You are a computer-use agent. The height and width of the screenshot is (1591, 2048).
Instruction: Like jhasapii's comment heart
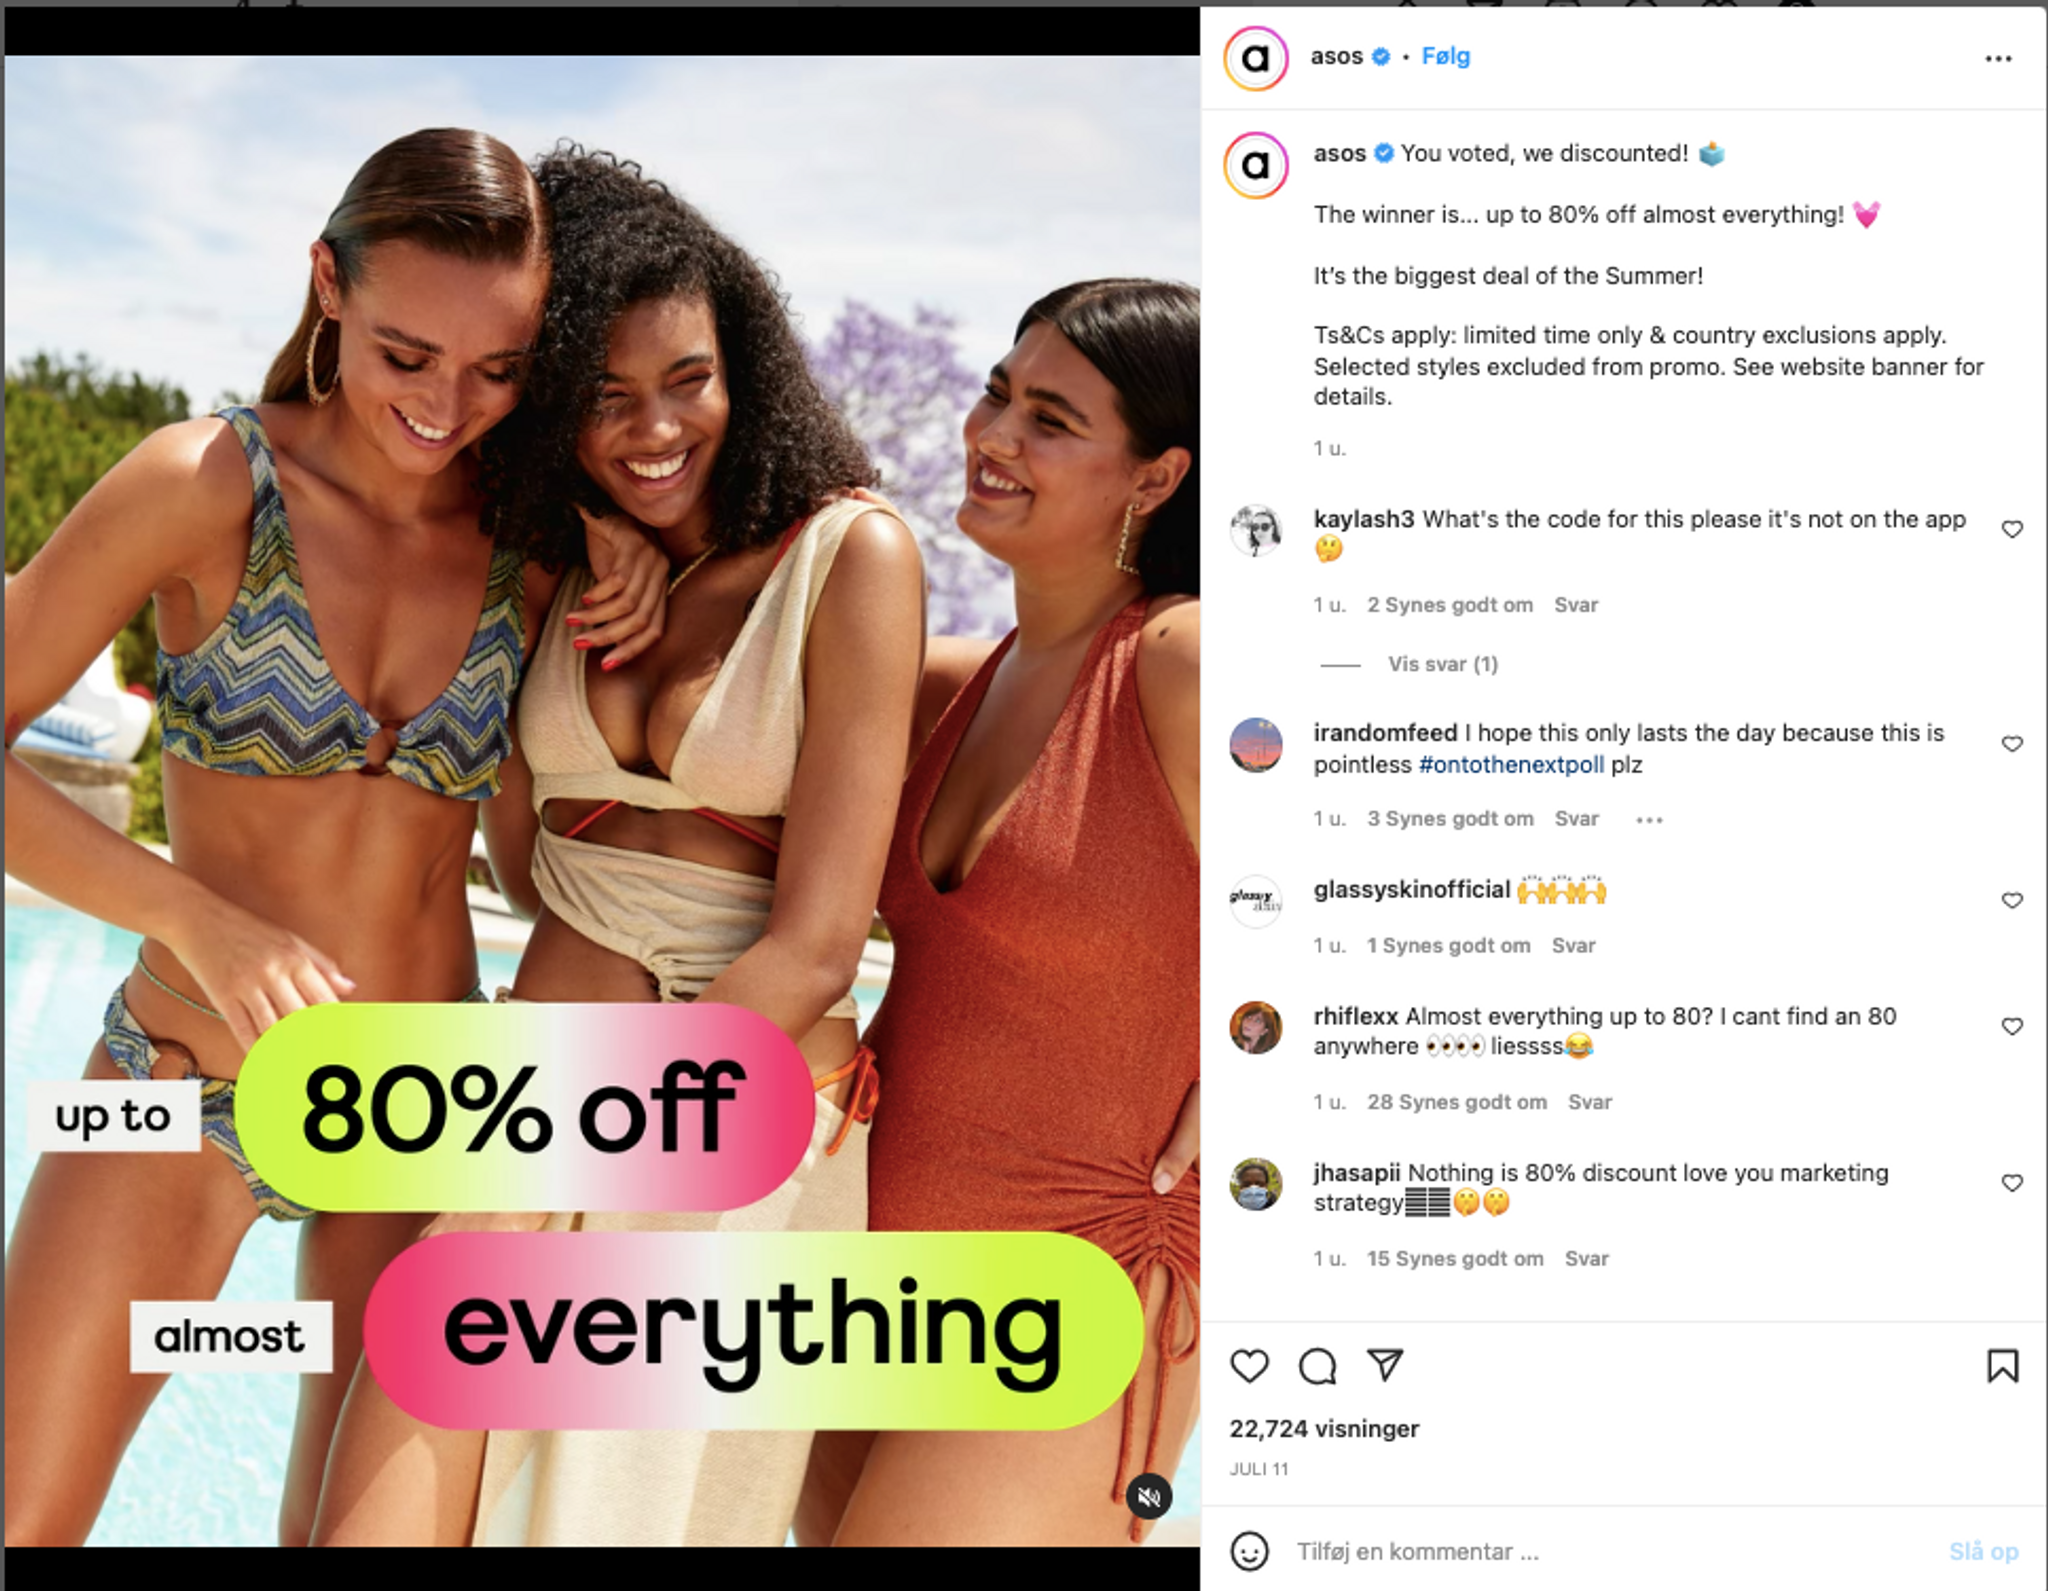[2012, 1183]
